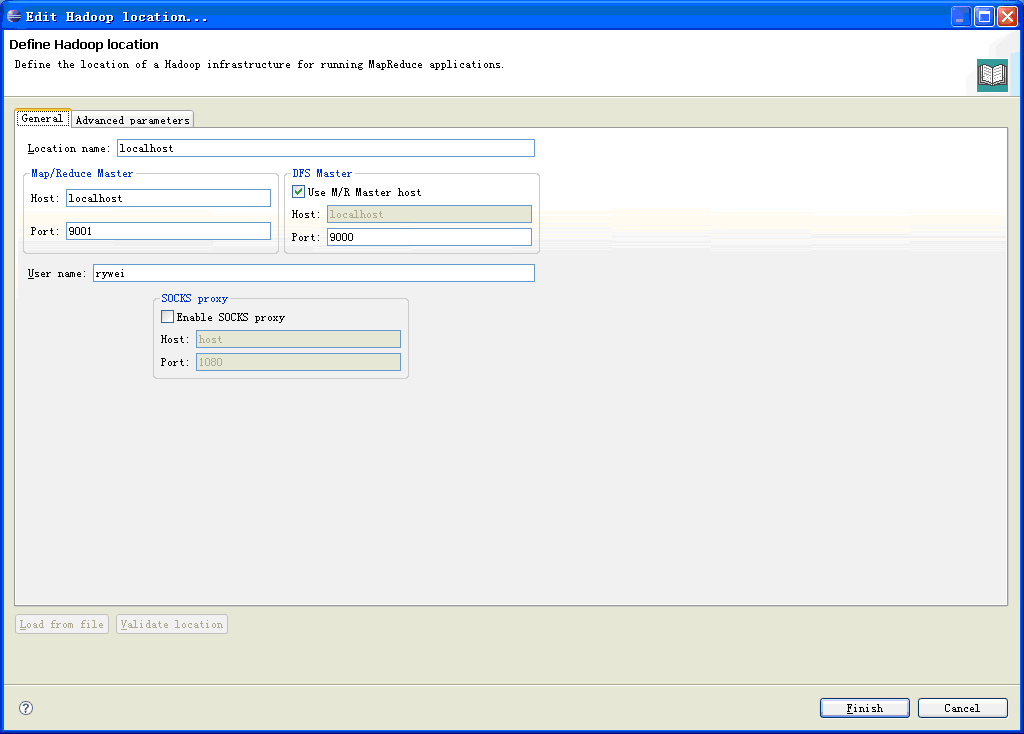The image size is (1024, 734).
Task: Click the Location name input field
Action: click(325, 147)
